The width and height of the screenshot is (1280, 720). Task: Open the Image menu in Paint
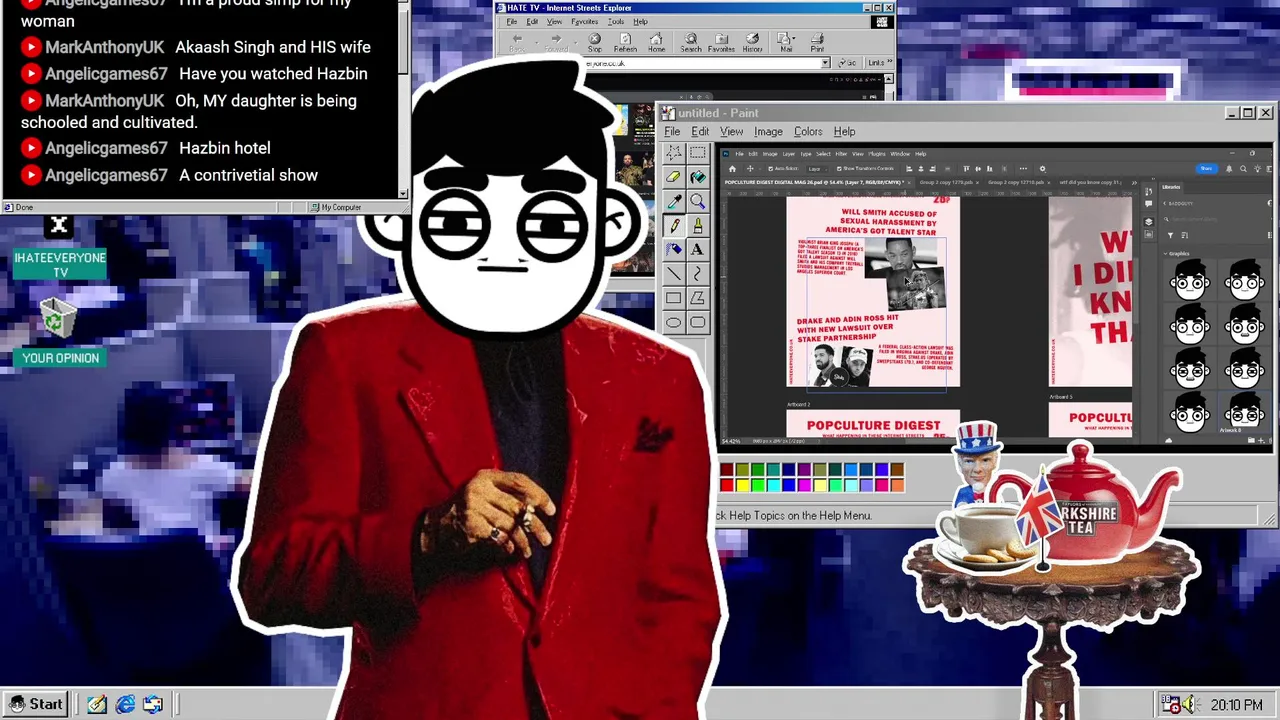pyautogui.click(x=768, y=132)
